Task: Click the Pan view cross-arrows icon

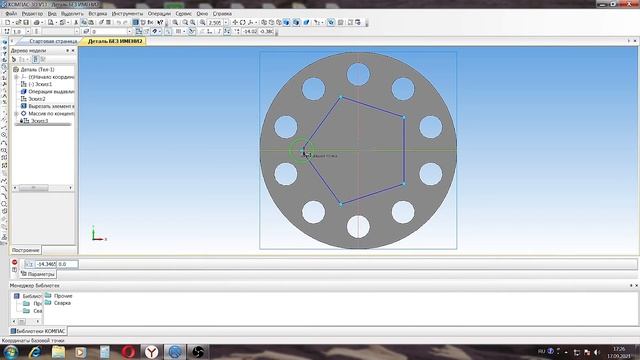Action: [235, 22]
